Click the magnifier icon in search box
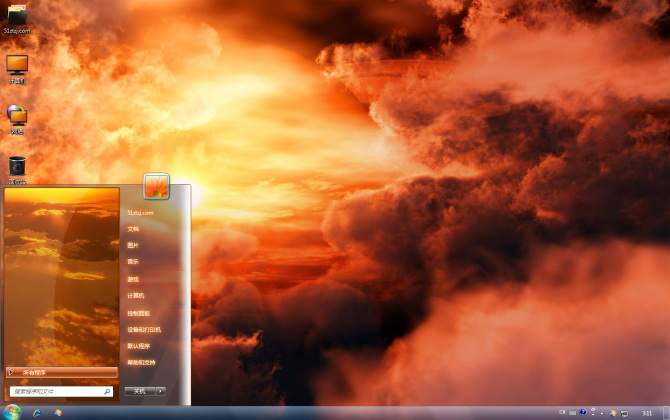Image resolution: width=670 pixels, height=420 pixels. pos(107,391)
